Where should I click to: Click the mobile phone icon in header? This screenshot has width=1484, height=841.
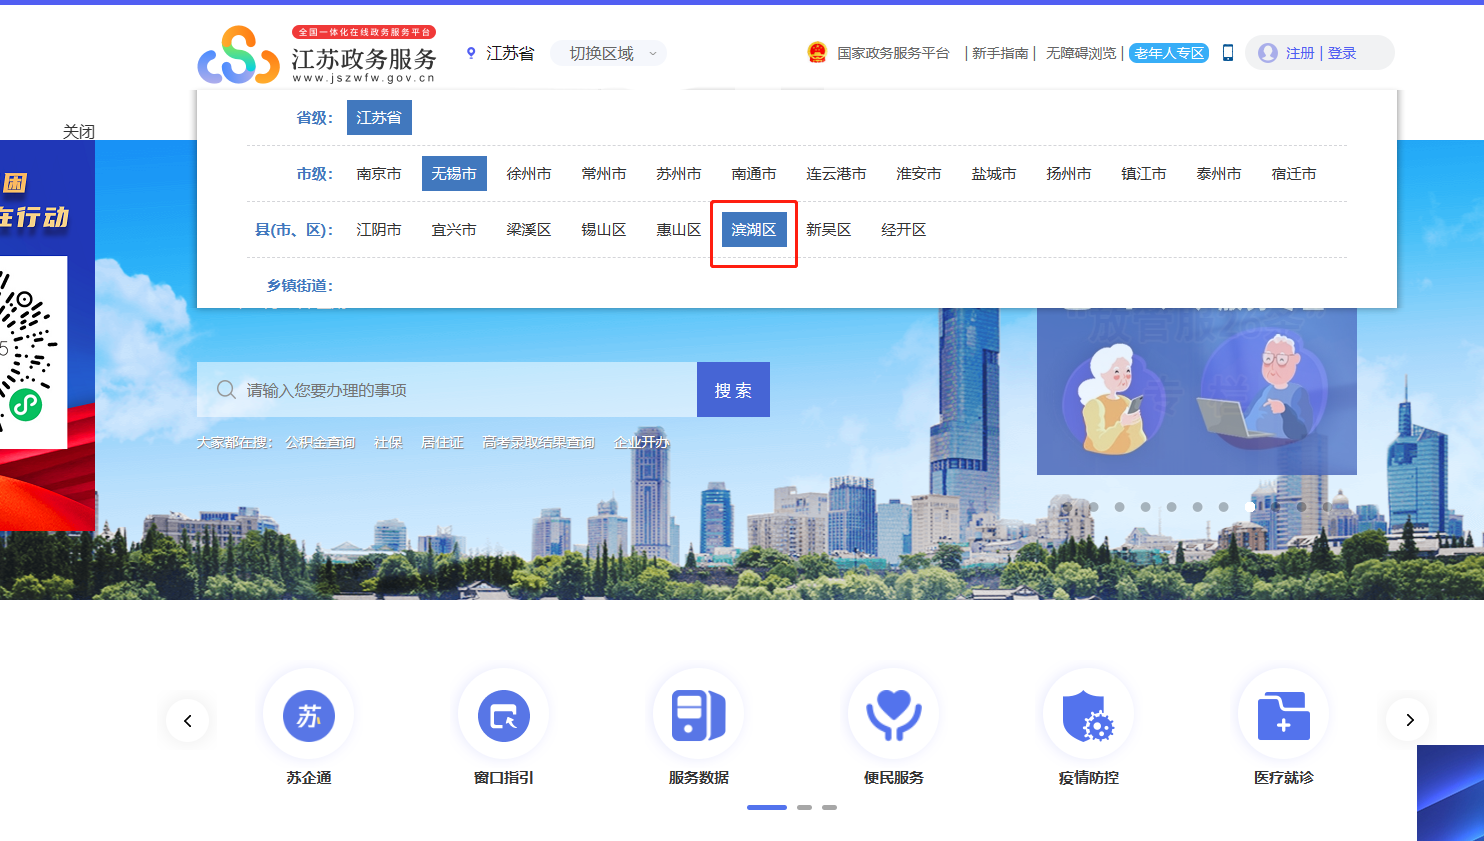pos(1228,53)
